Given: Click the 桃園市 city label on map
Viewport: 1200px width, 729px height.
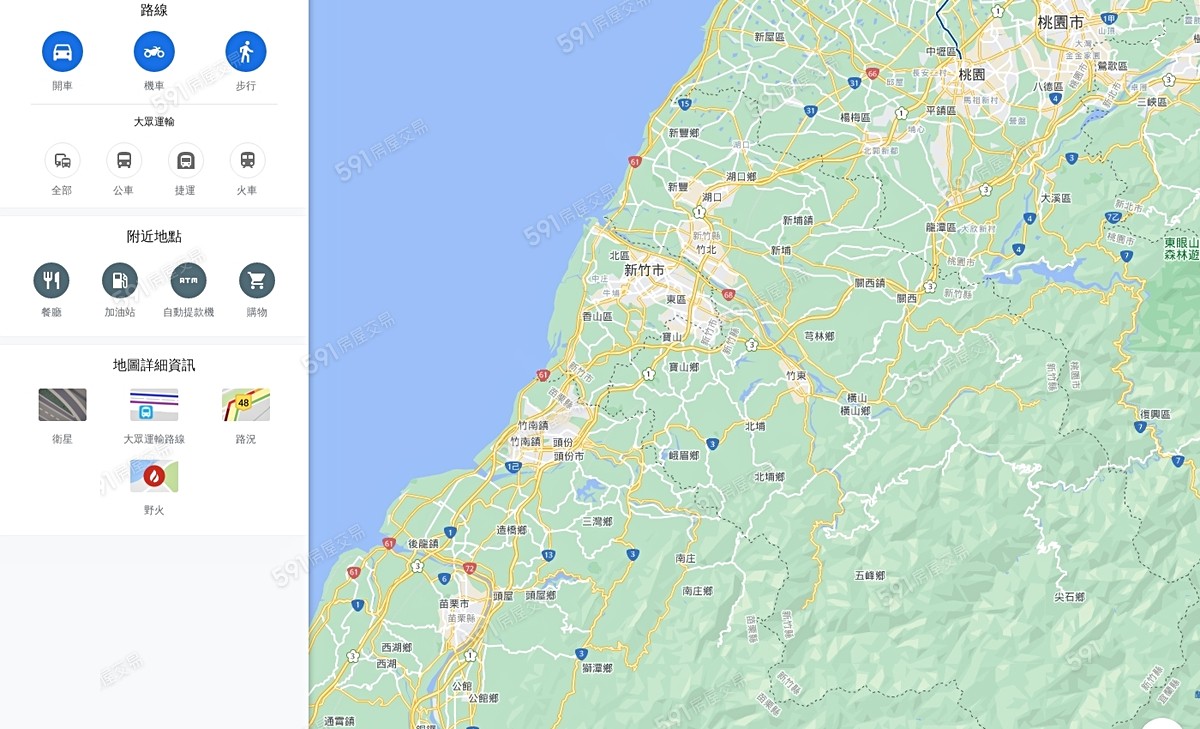Looking at the screenshot, I should [x=1060, y=22].
